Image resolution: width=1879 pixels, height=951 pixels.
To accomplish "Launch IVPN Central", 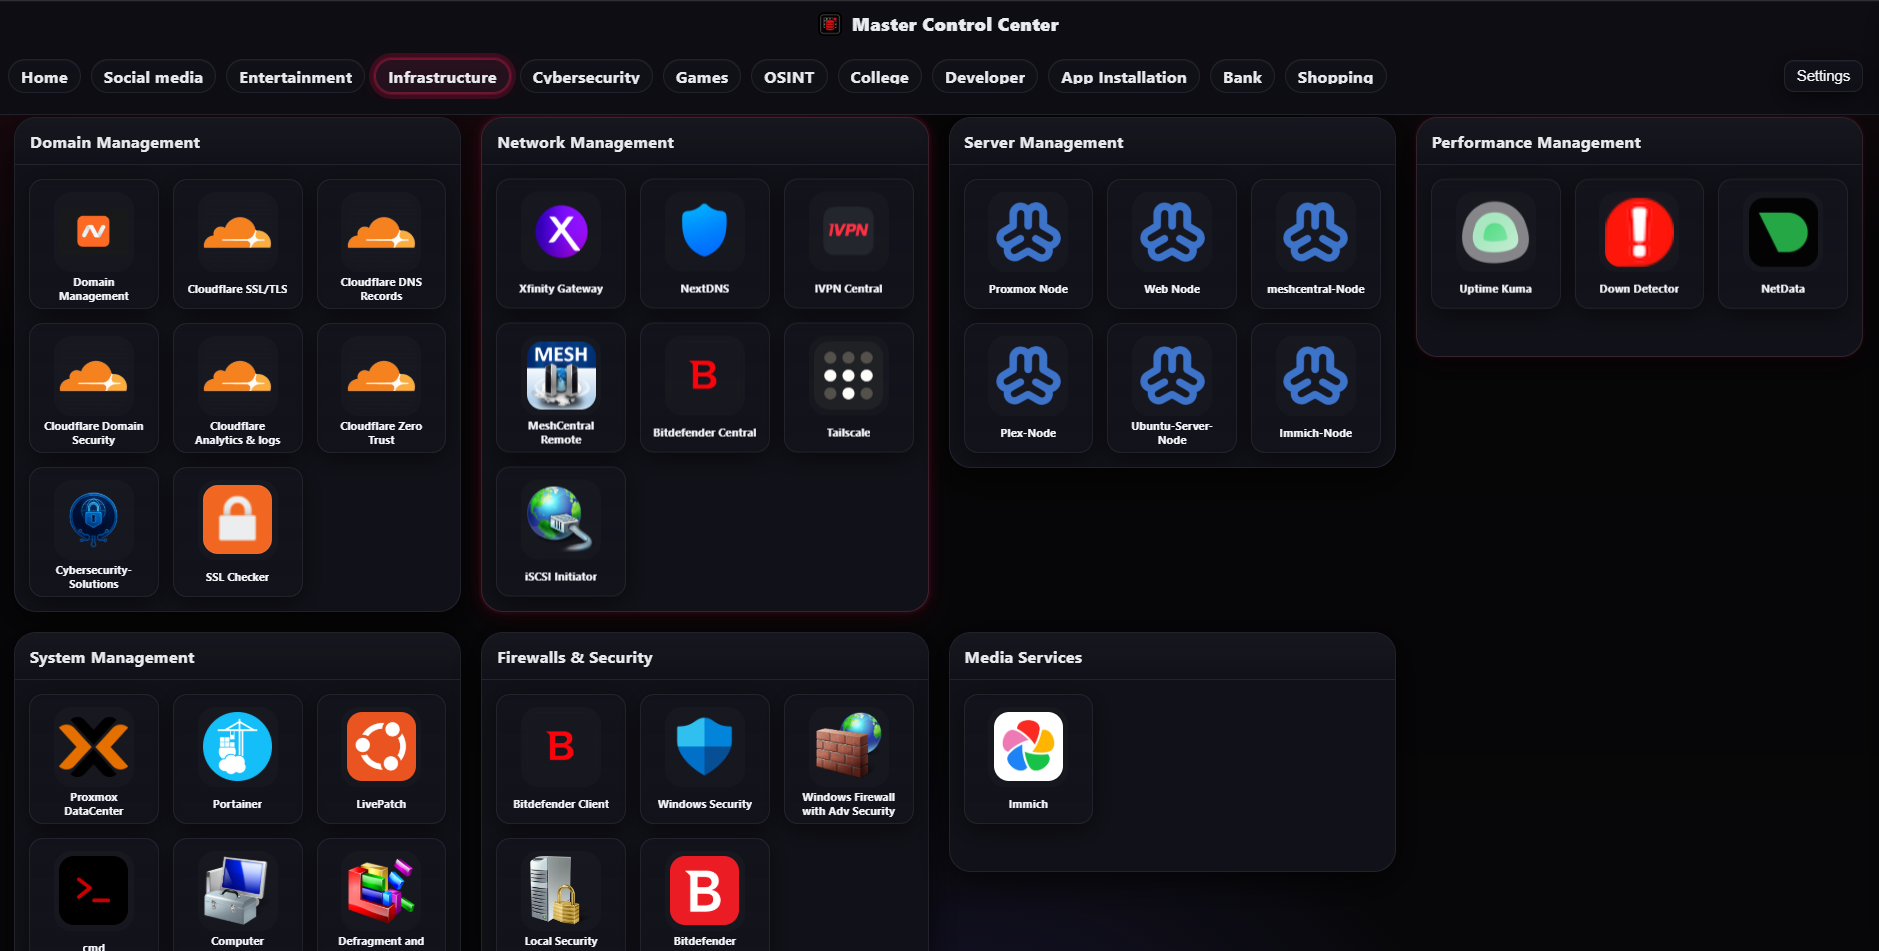I will [x=849, y=244].
